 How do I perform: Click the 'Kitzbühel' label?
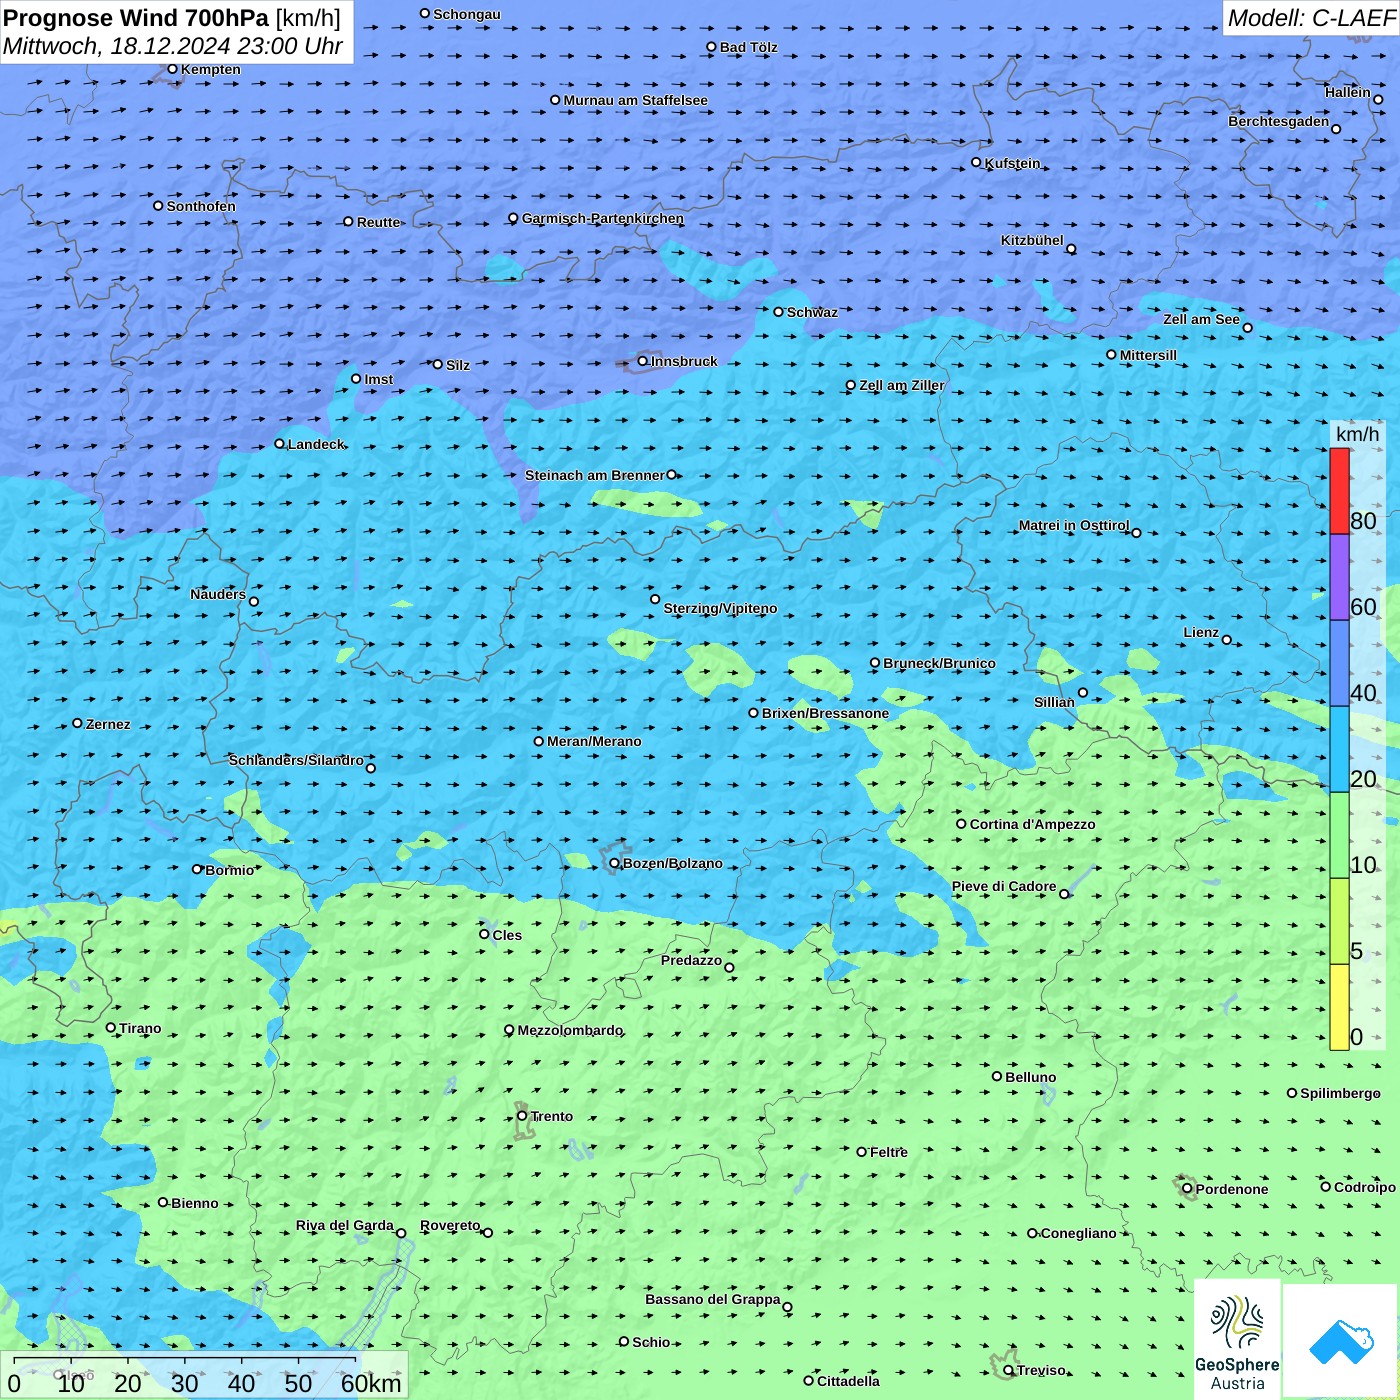click(x=1032, y=240)
